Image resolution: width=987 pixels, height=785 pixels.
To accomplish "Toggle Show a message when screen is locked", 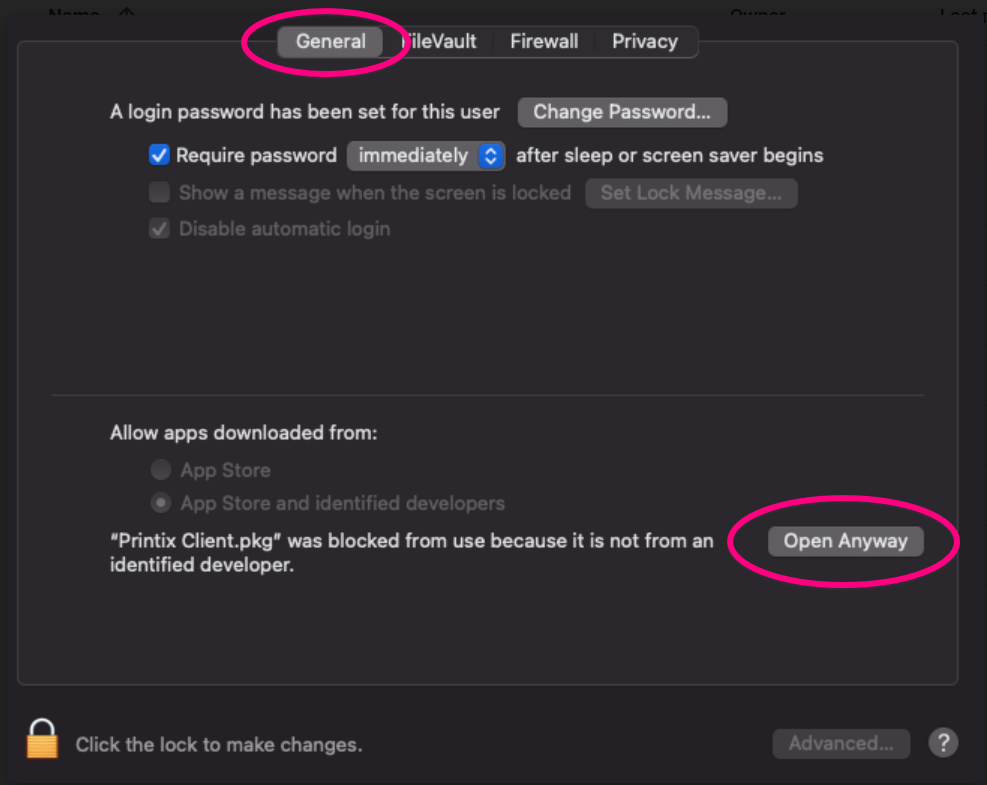I will 159,192.
